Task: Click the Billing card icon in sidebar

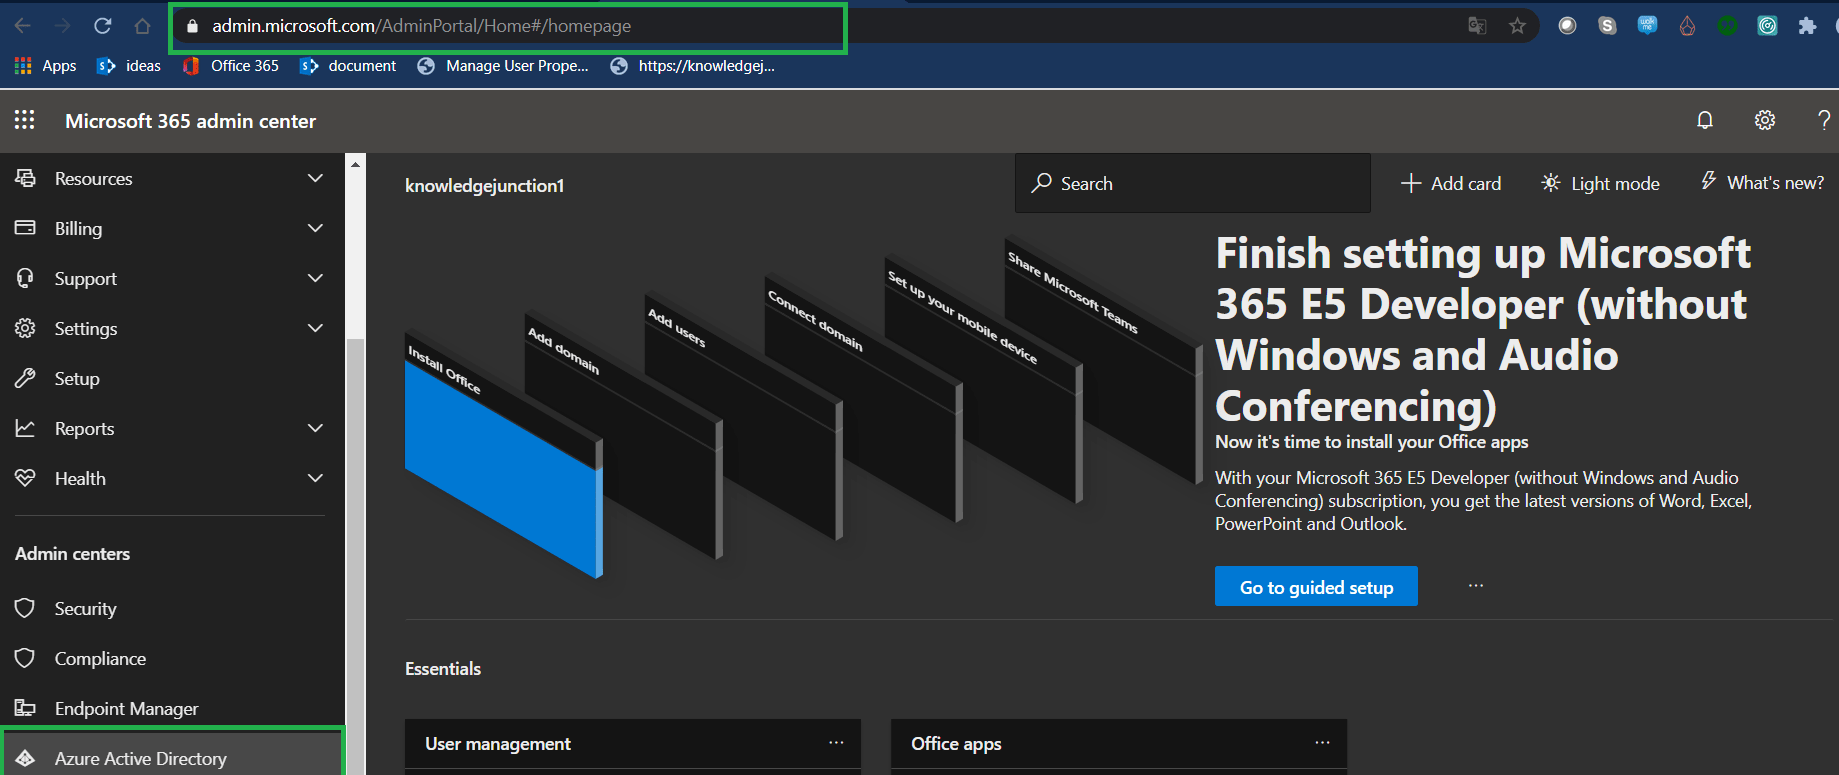Action: (26, 228)
